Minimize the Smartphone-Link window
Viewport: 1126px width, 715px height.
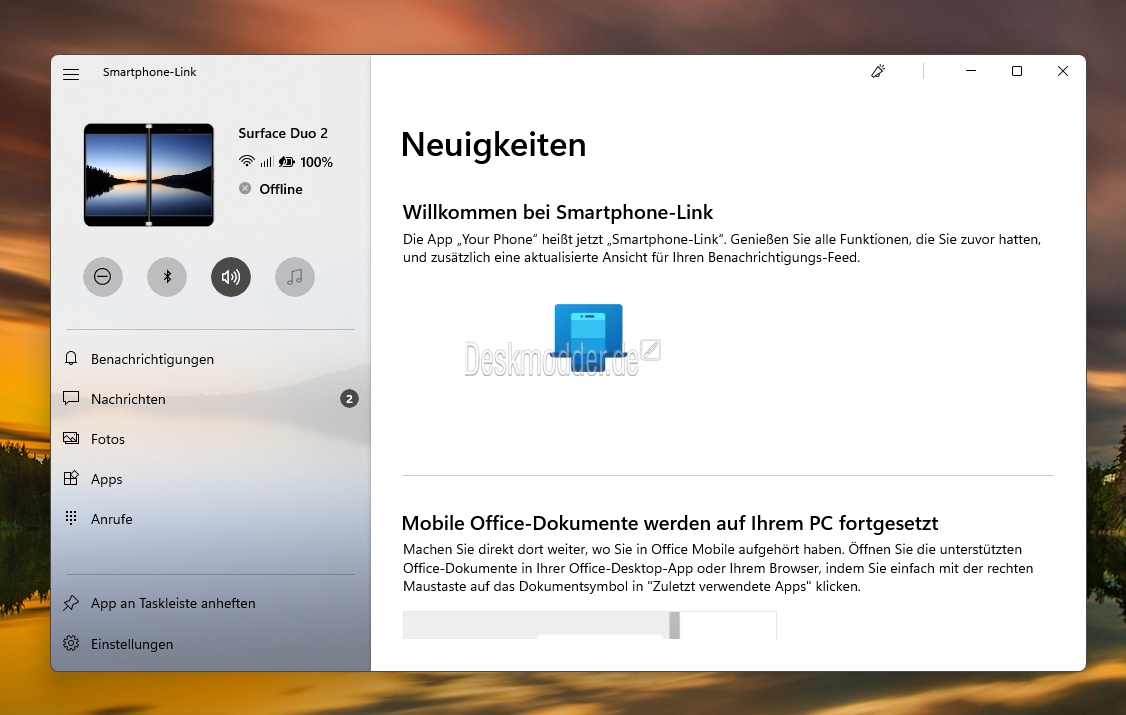click(x=971, y=71)
